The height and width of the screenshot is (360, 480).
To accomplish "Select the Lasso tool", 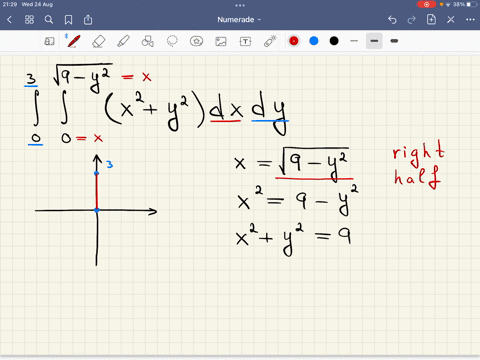I will [172, 41].
